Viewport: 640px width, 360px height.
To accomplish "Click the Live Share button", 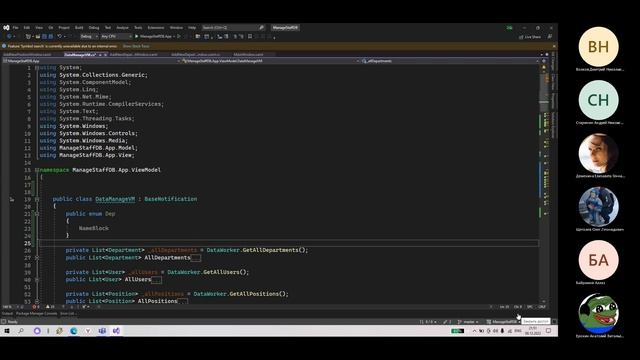I will pos(530,37).
